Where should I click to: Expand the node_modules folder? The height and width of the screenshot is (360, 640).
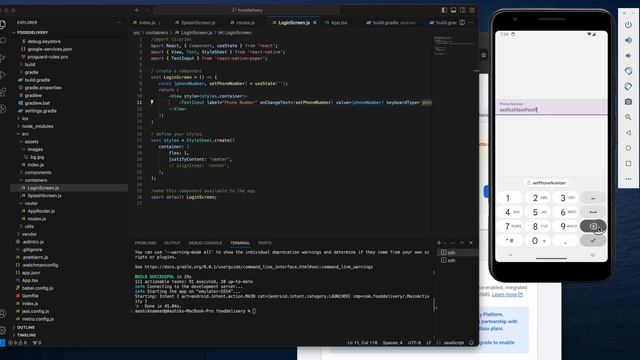(x=38, y=126)
